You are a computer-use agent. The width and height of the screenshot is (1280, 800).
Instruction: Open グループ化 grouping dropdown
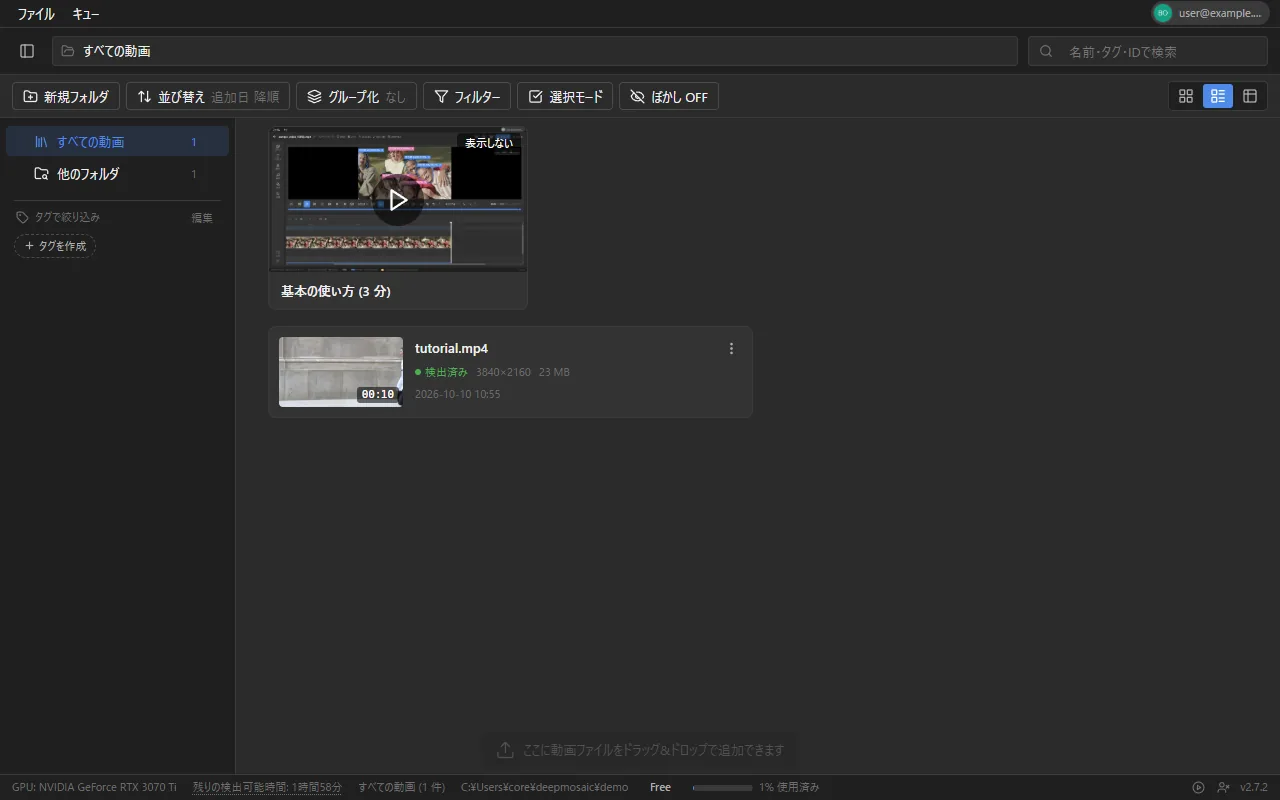coord(356,97)
